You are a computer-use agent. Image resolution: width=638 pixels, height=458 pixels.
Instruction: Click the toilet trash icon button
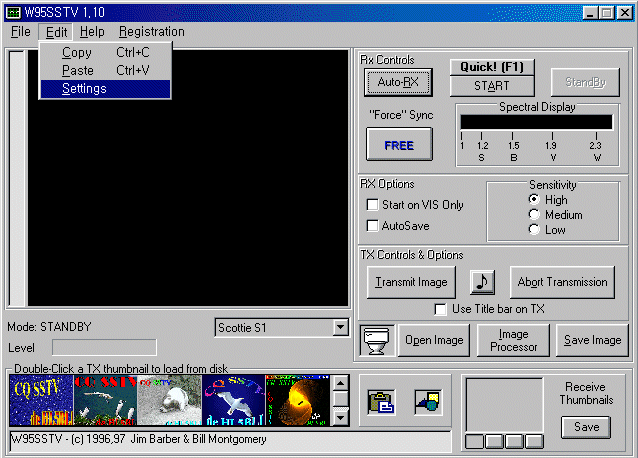(x=378, y=340)
